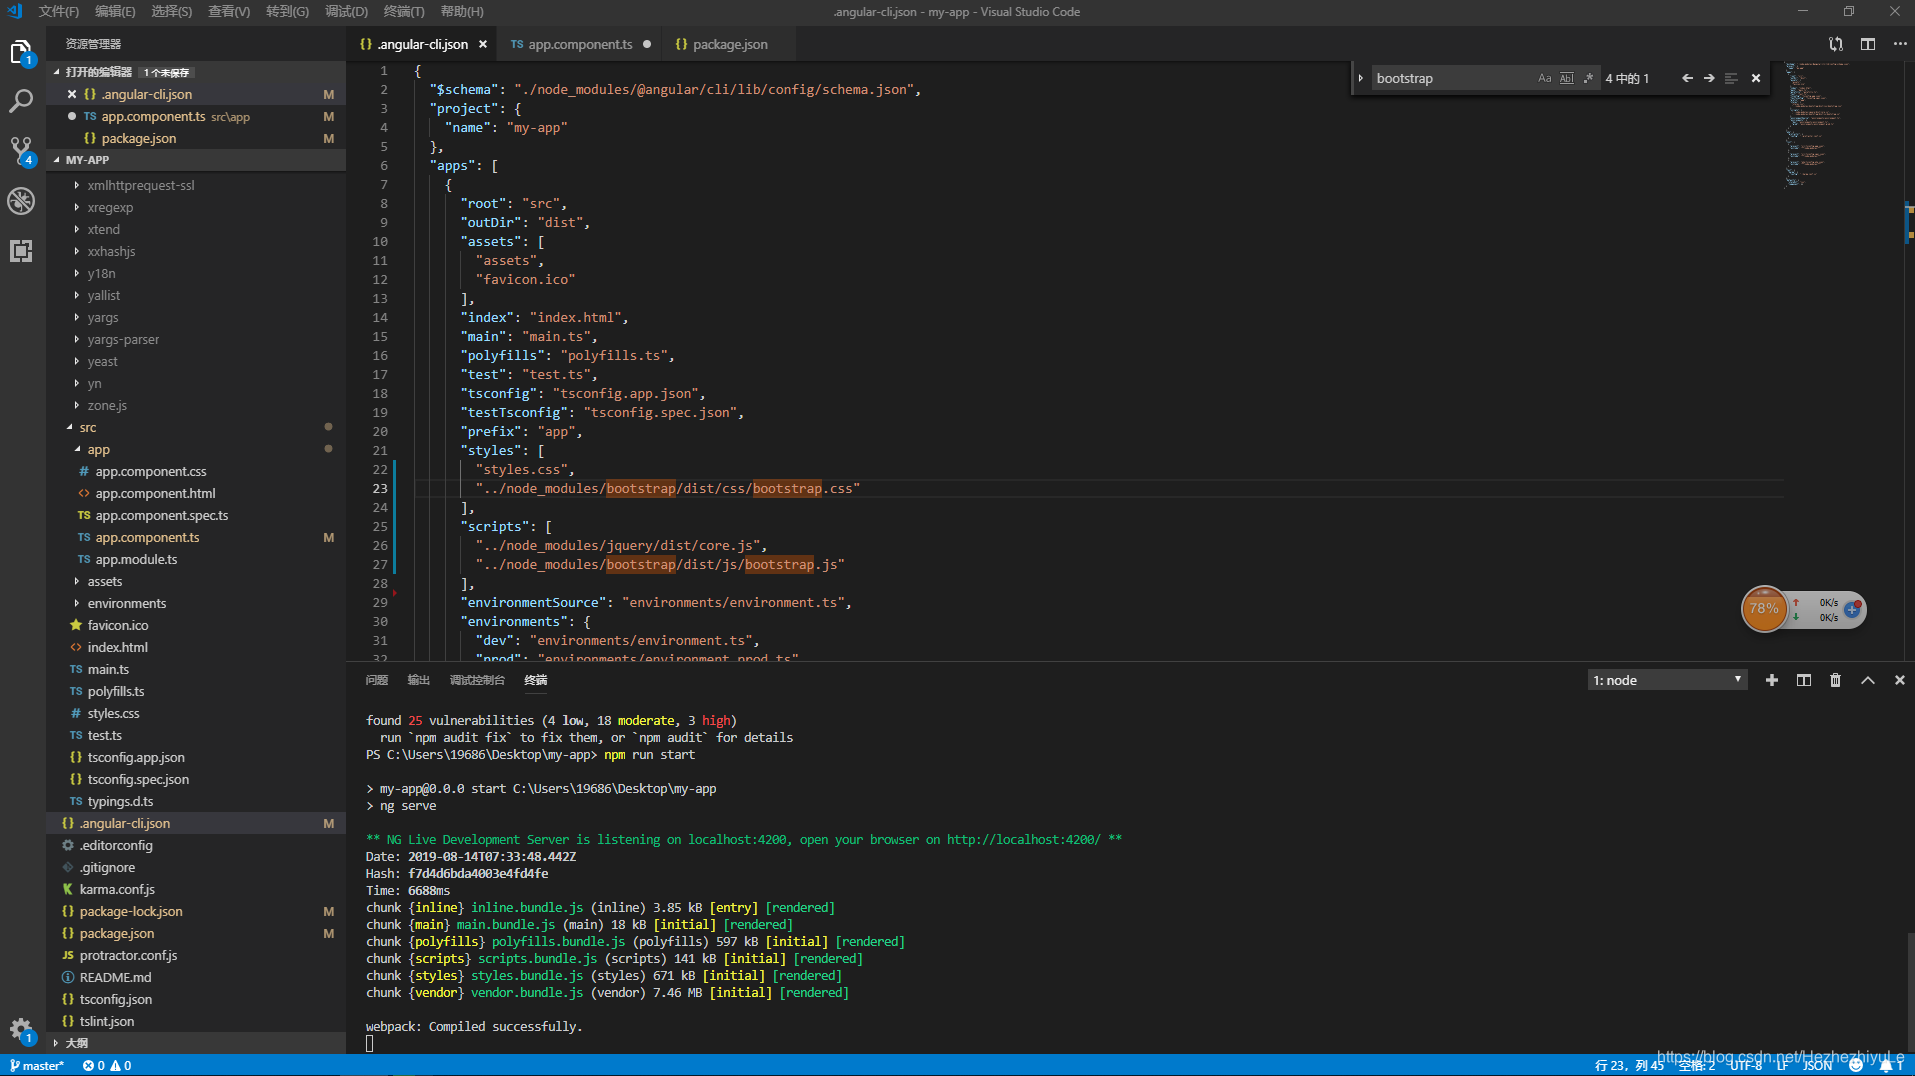
Task: Create a new terminal with plus icon
Action: tap(1772, 680)
